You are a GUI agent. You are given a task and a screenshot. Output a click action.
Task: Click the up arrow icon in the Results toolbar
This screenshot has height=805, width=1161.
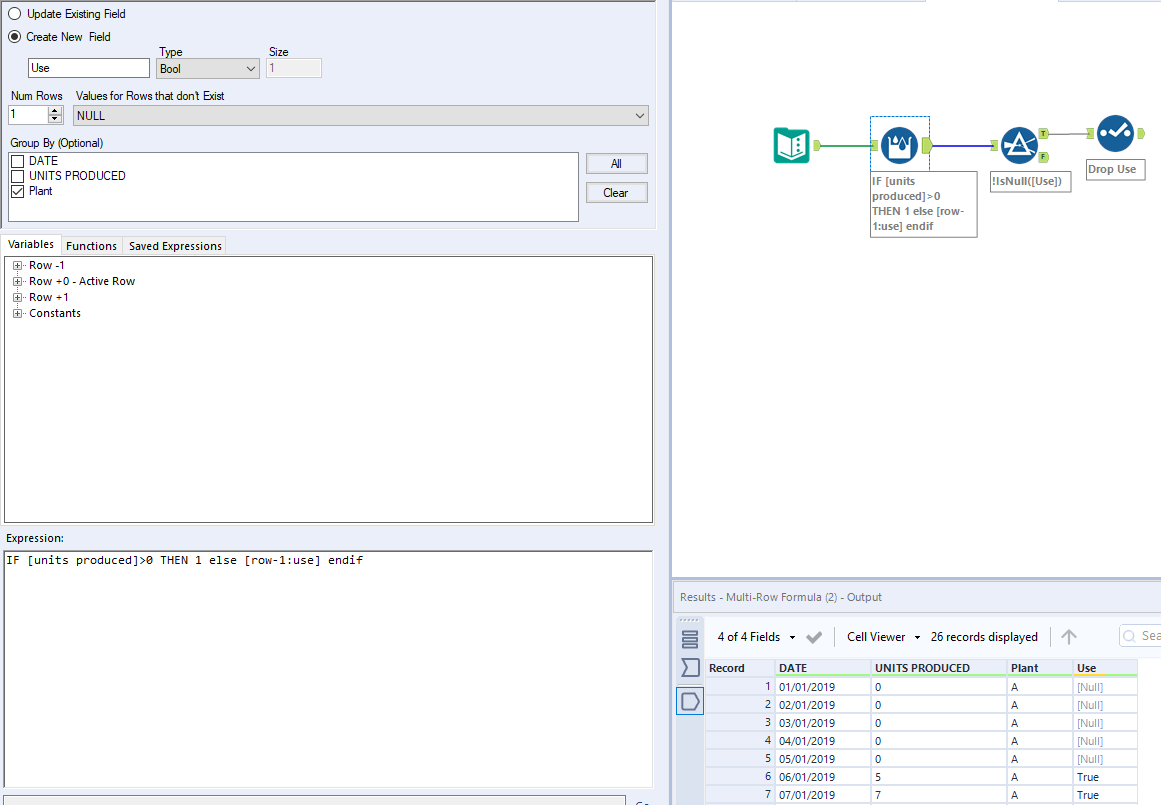(x=1069, y=636)
